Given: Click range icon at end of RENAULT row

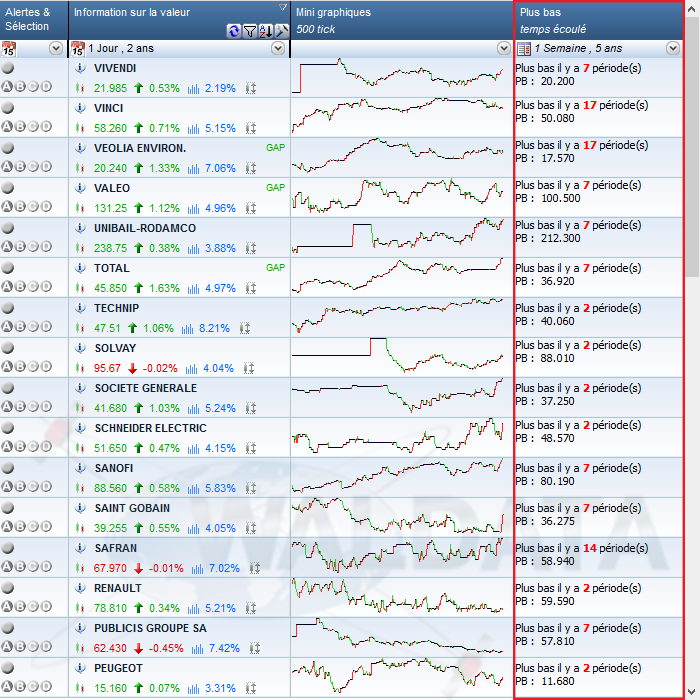Looking at the screenshot, I should [251, 608].
